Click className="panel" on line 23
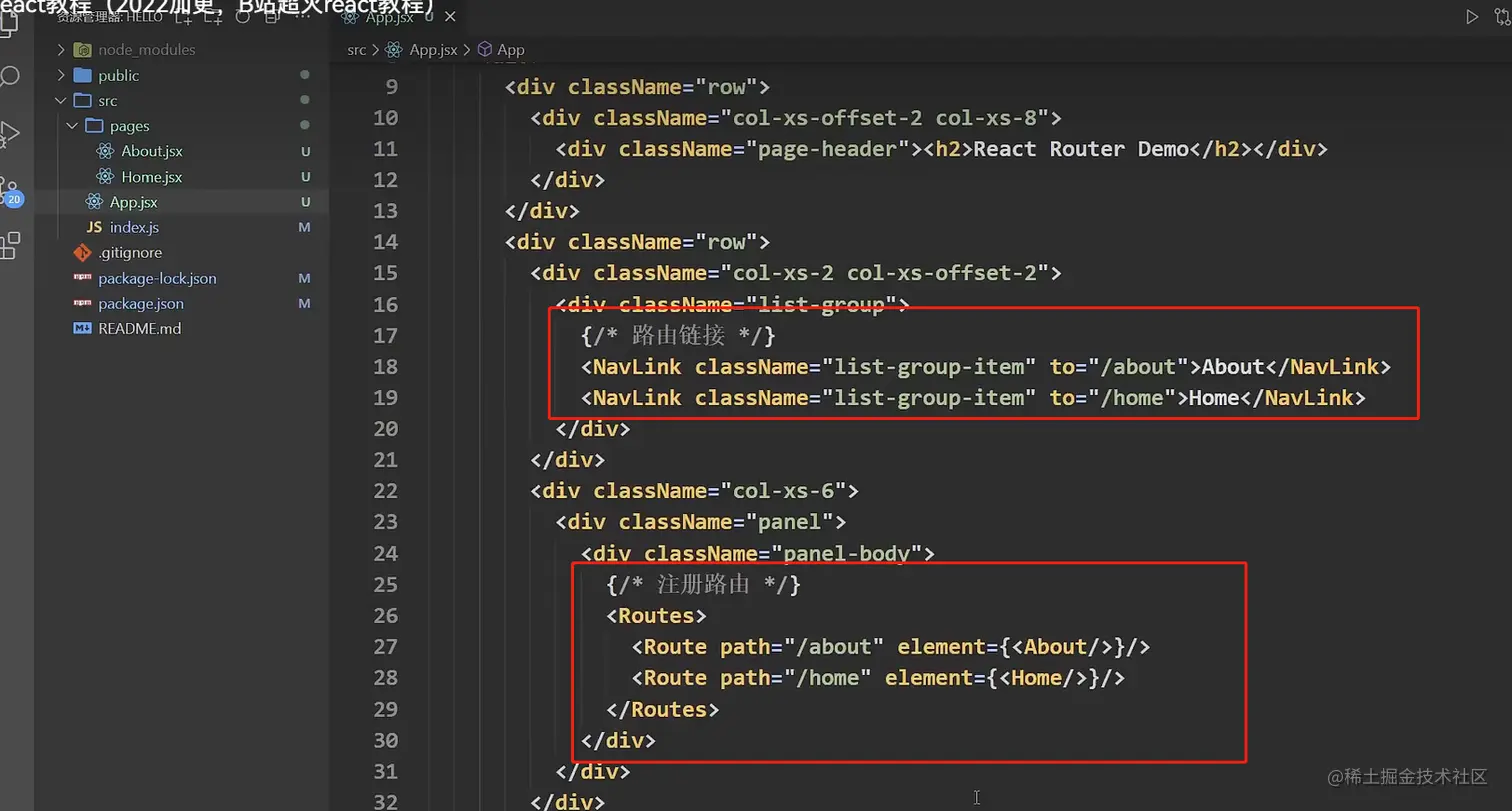Image resolution: width=1512 pixels, height=811 pixels. tap(726, 522)
